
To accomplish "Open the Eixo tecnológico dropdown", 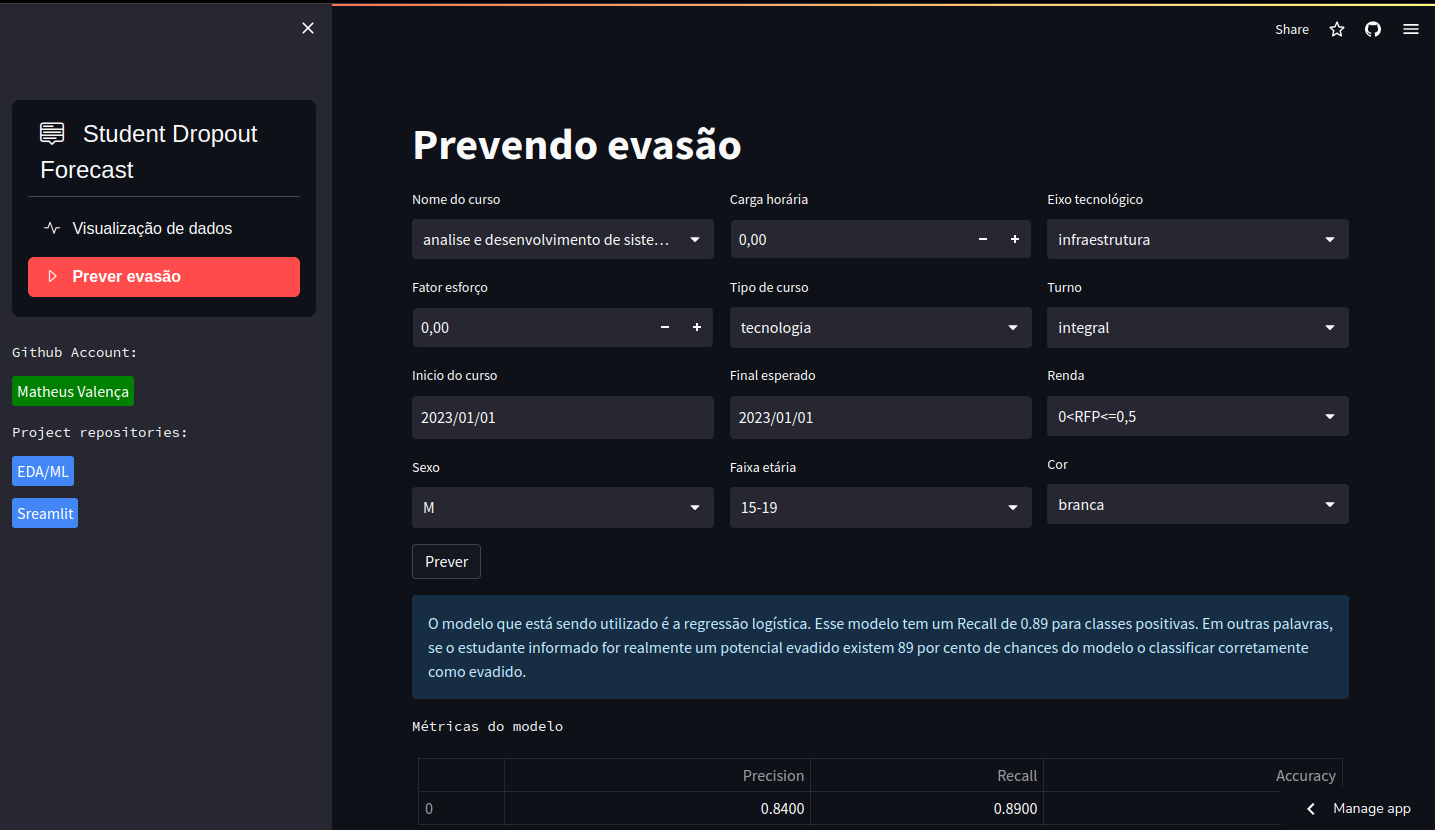I will 1197,239.
